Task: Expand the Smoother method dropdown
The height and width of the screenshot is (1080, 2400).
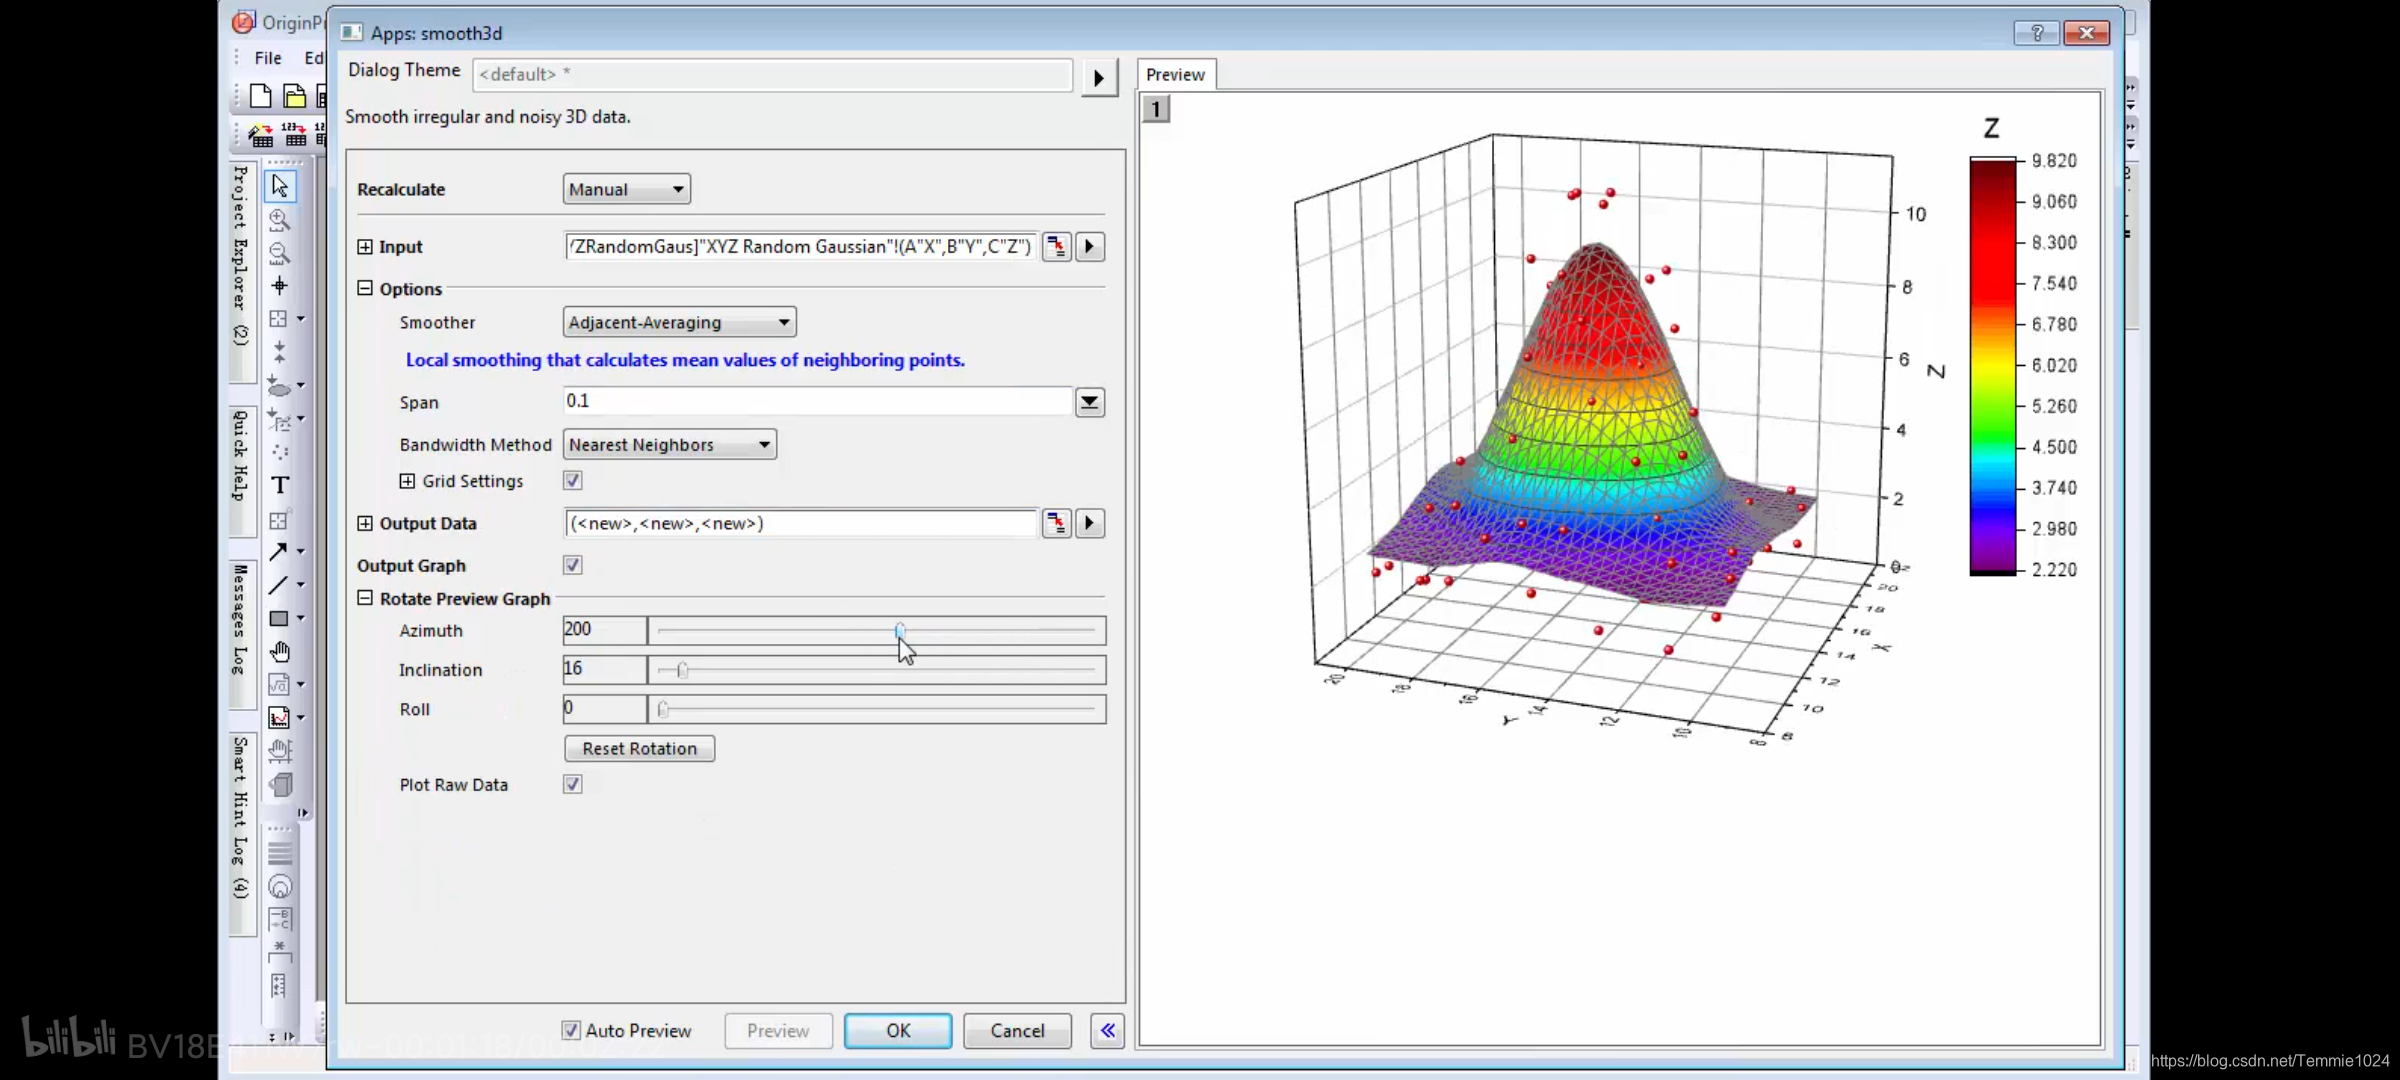Action: [782, 321]
